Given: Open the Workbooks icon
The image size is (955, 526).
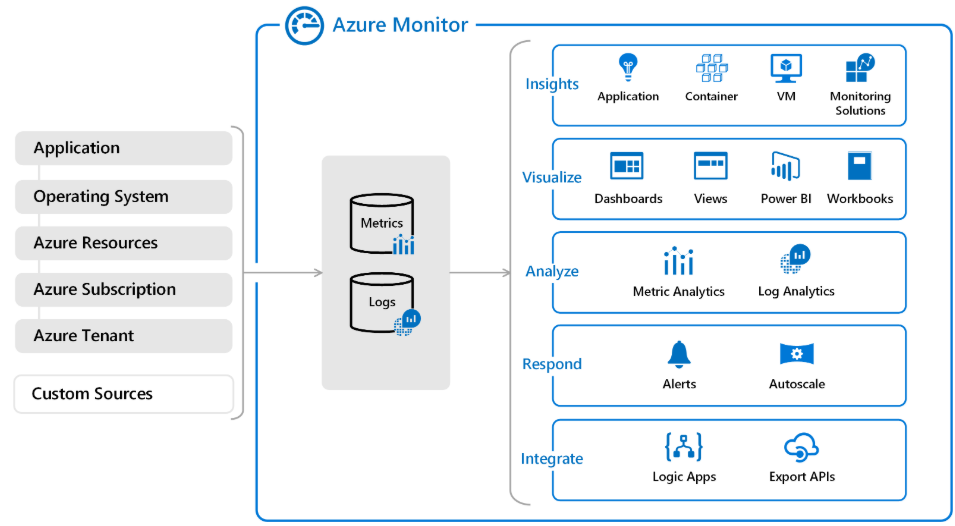Looking at the screenshot, I should point(860,166).
